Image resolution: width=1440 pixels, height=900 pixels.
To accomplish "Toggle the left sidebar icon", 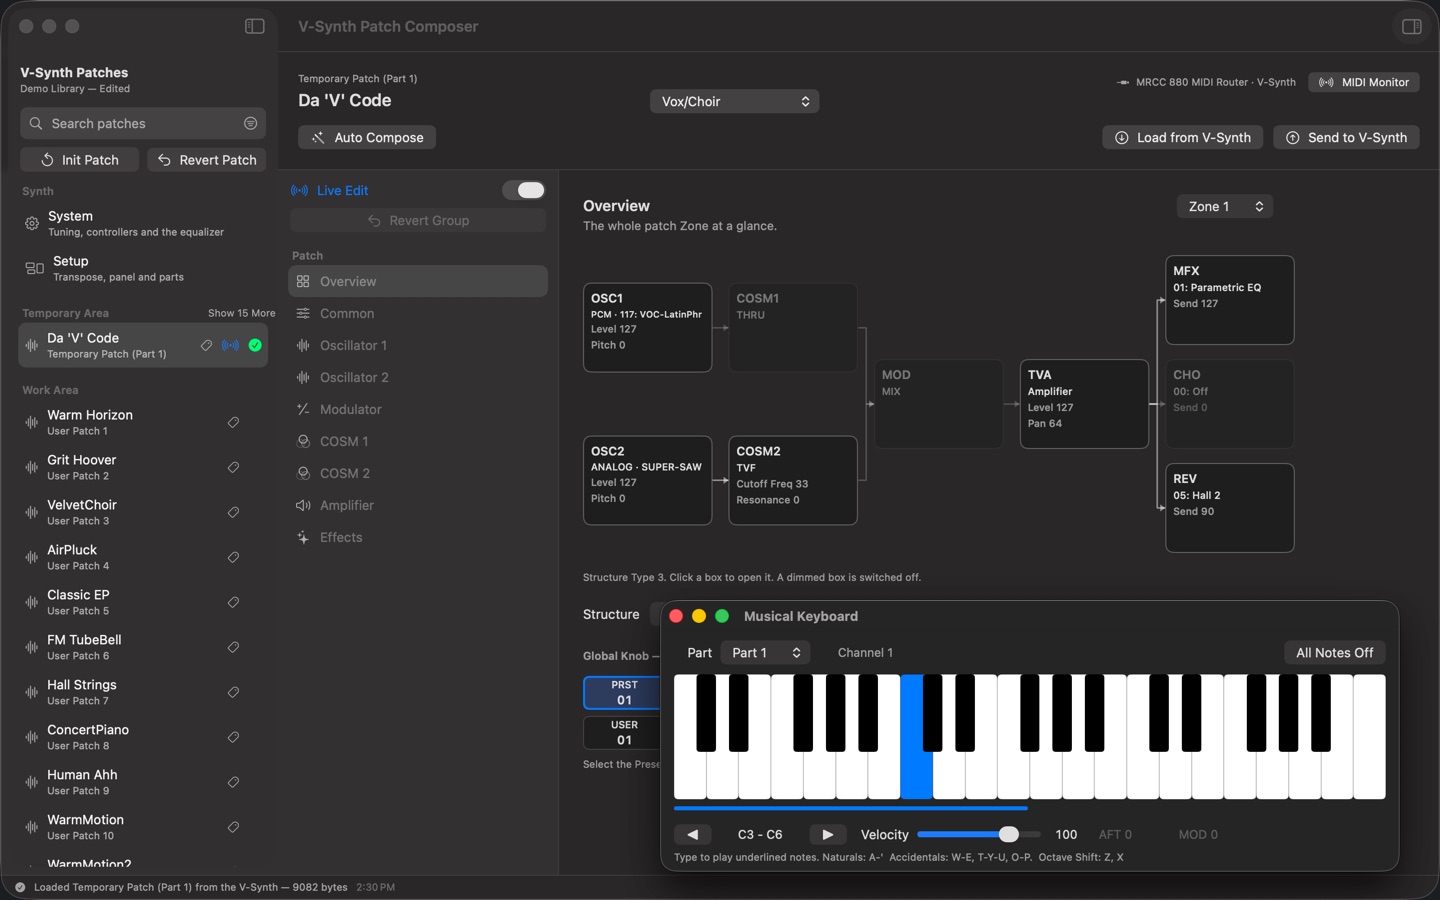I will 255,26.
